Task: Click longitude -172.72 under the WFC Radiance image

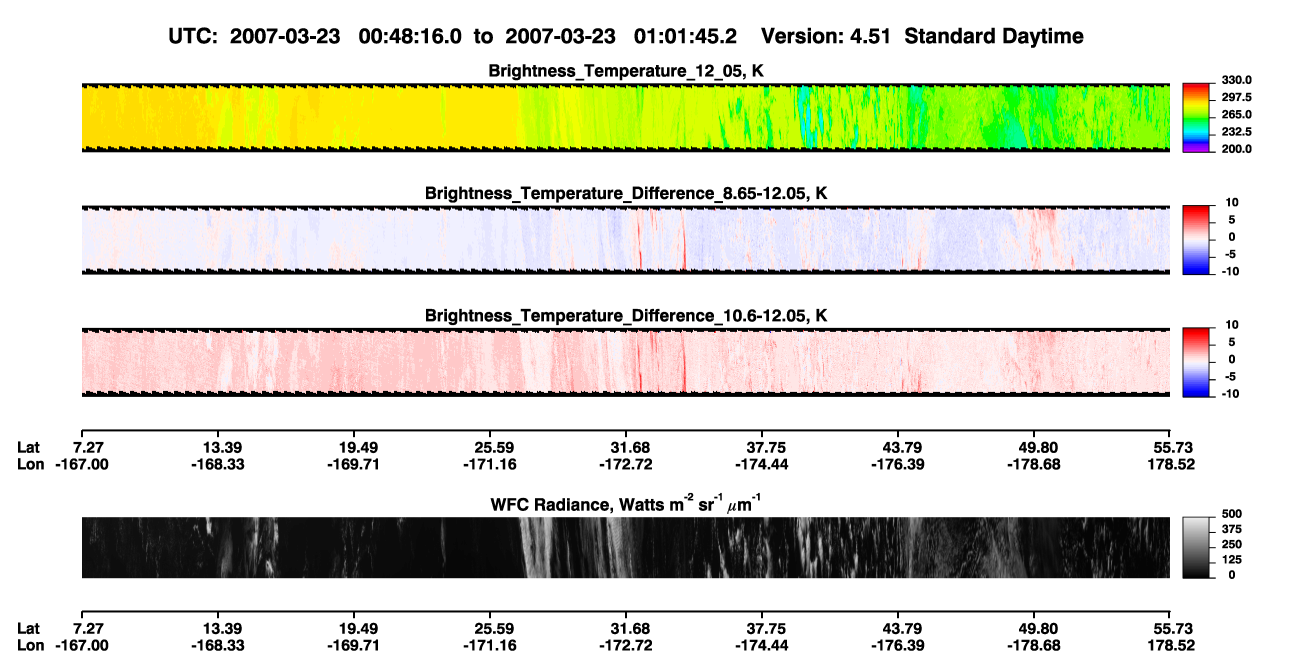Action: click(625, 646)
